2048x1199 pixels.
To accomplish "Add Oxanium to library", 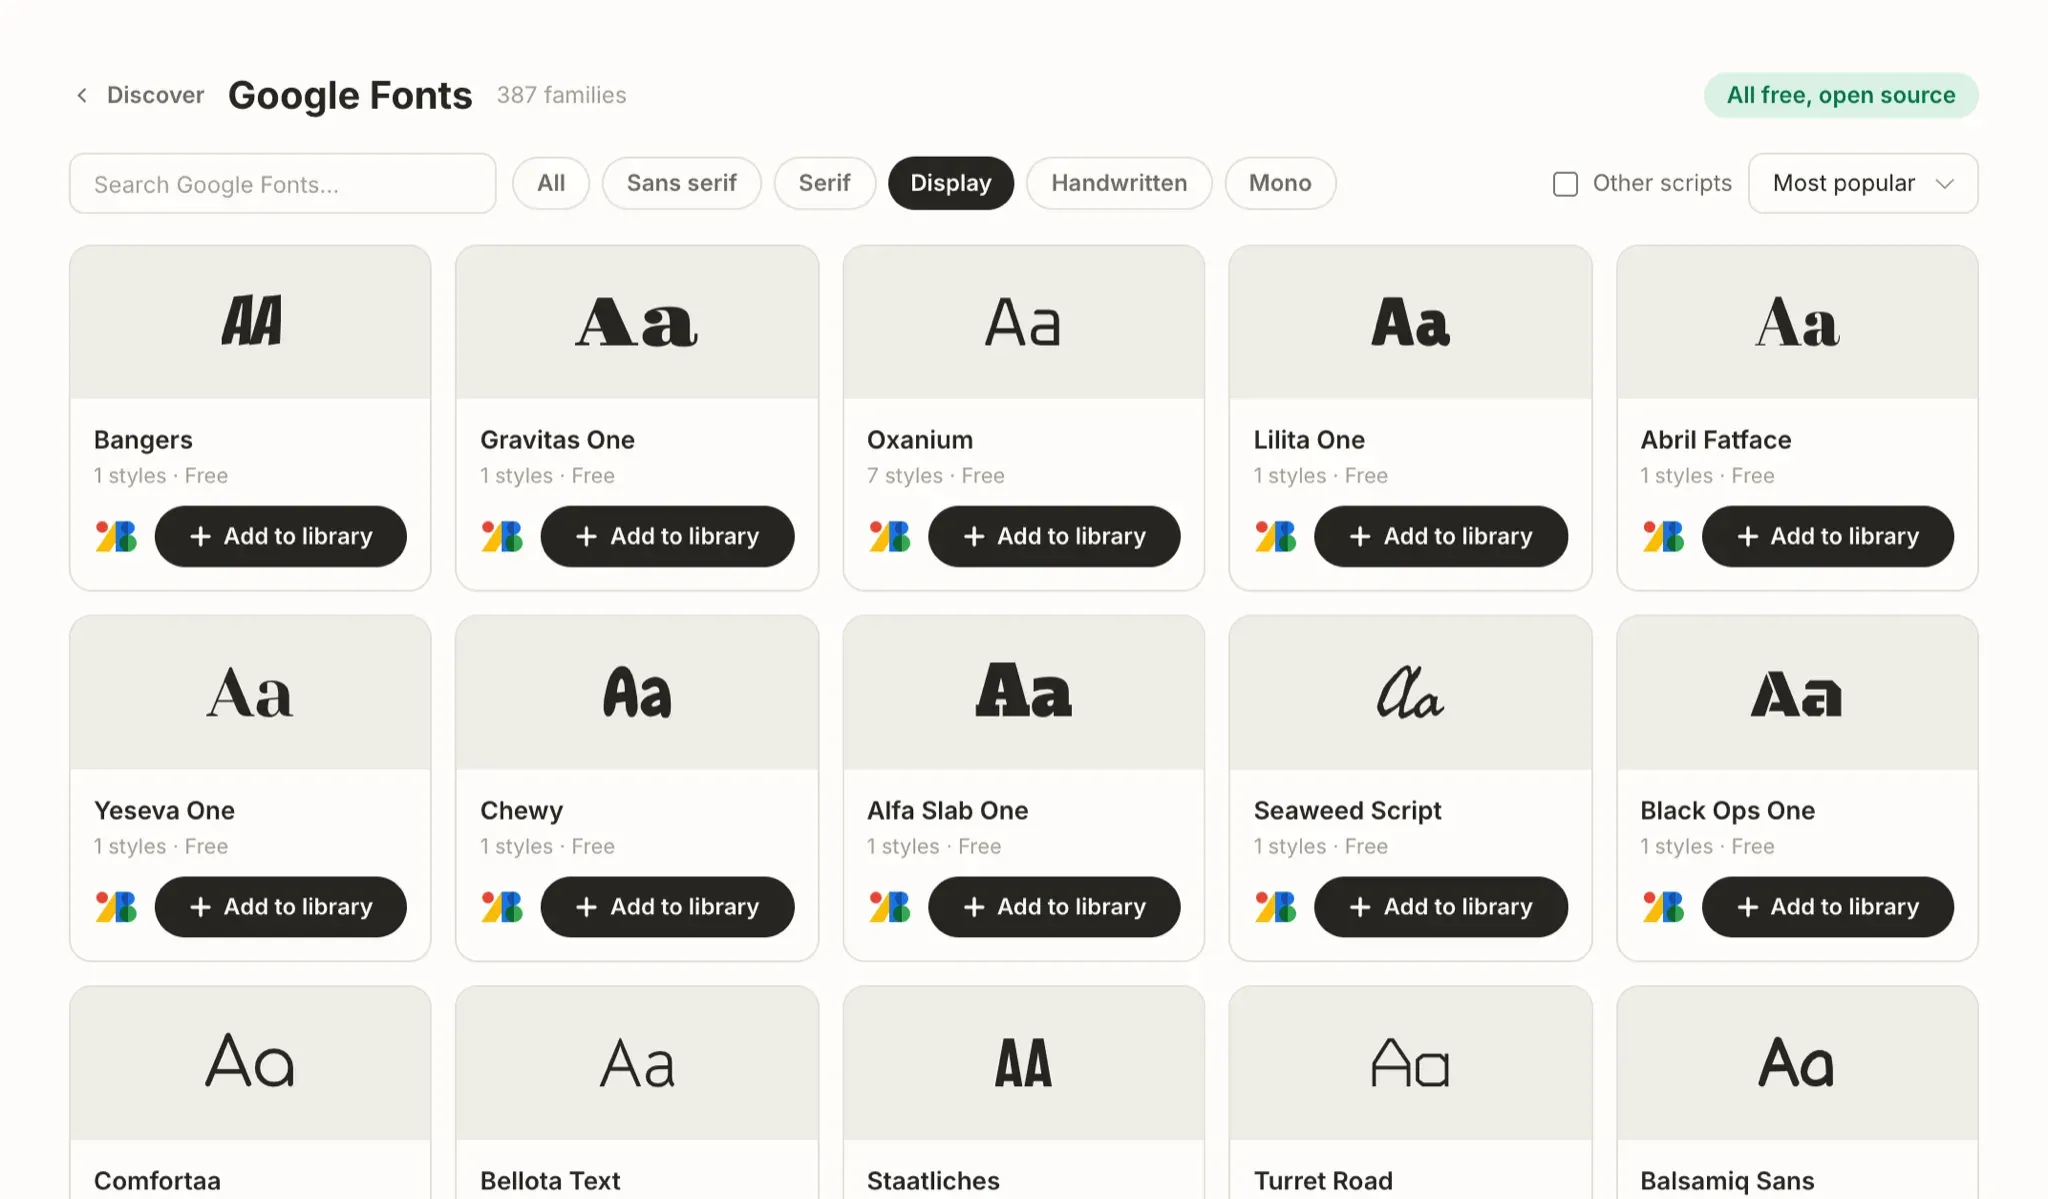I will coord(1054,537).
